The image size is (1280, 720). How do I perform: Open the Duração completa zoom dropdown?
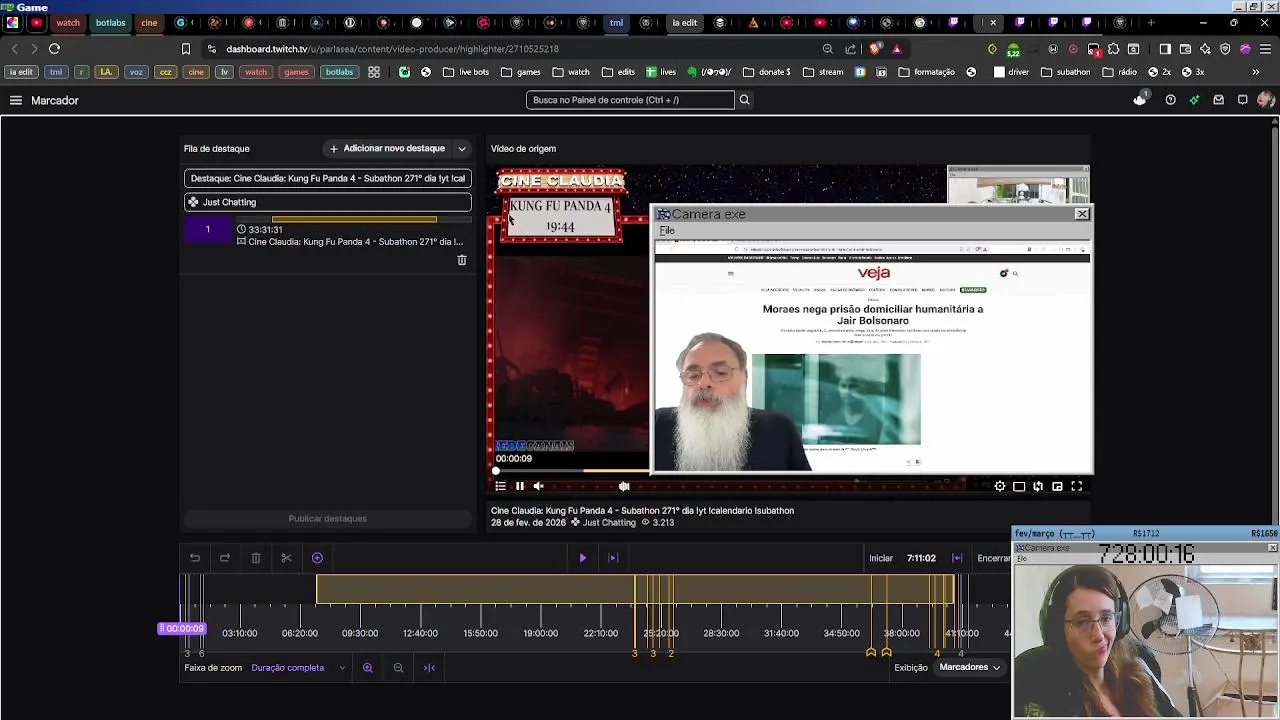coord(298,668)
